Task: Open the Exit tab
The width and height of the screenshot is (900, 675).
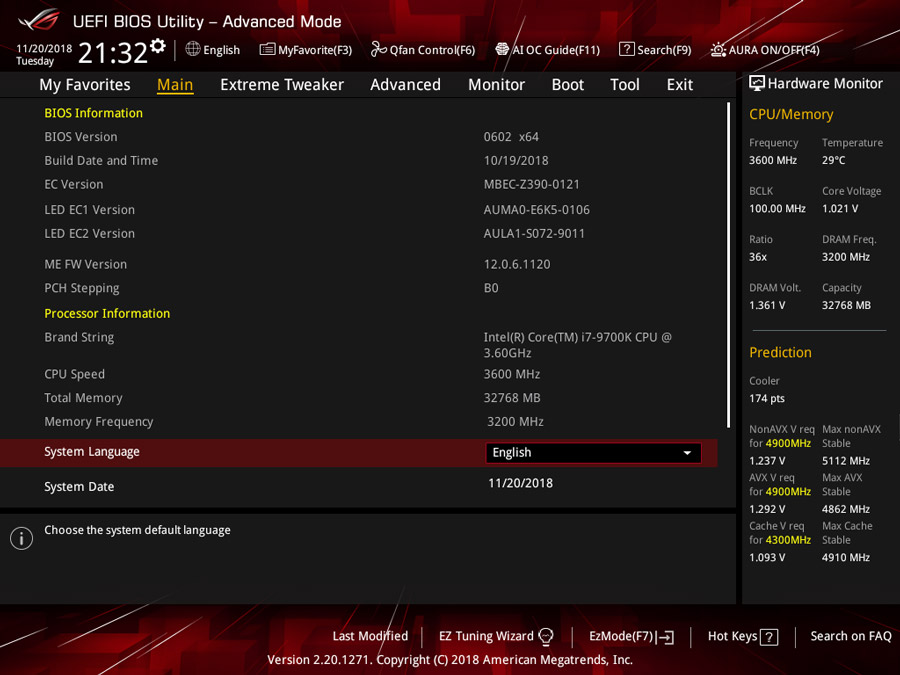Action: pyautogui.click(x=680, y=85)
